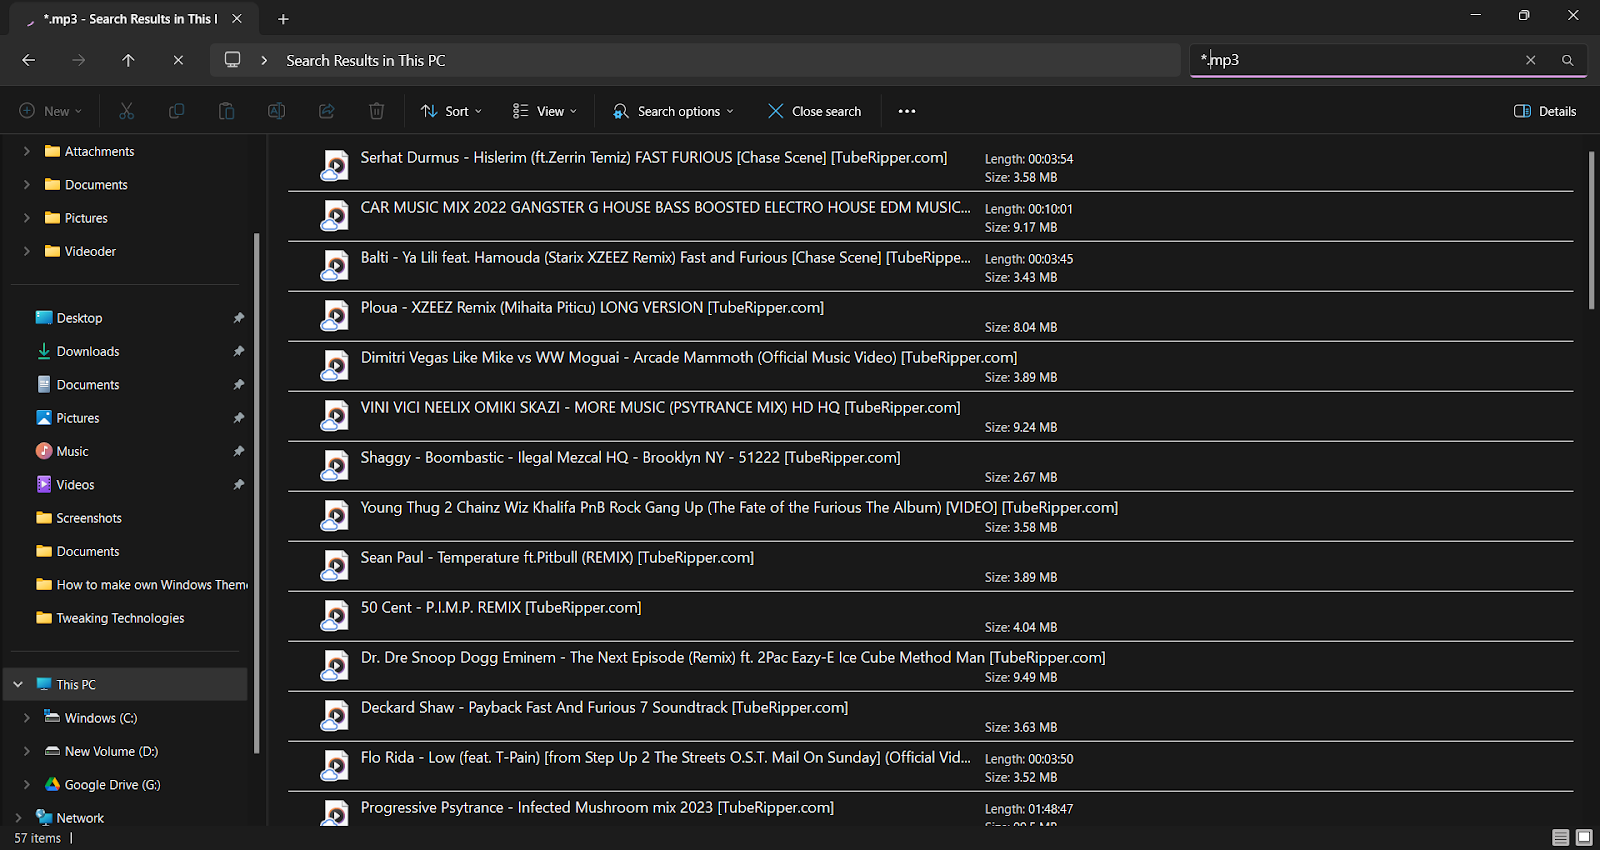Go up one level with up arrow
This screenshot has width=1600, height=850.
[128, 60]
